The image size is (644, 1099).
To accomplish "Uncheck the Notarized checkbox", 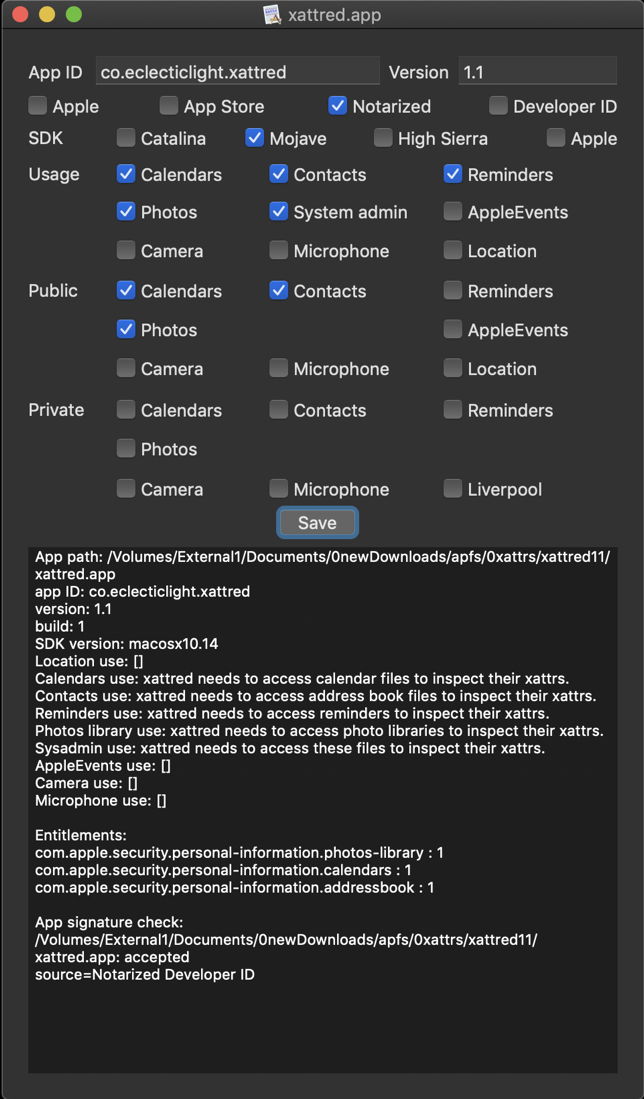I will (337, 105).
